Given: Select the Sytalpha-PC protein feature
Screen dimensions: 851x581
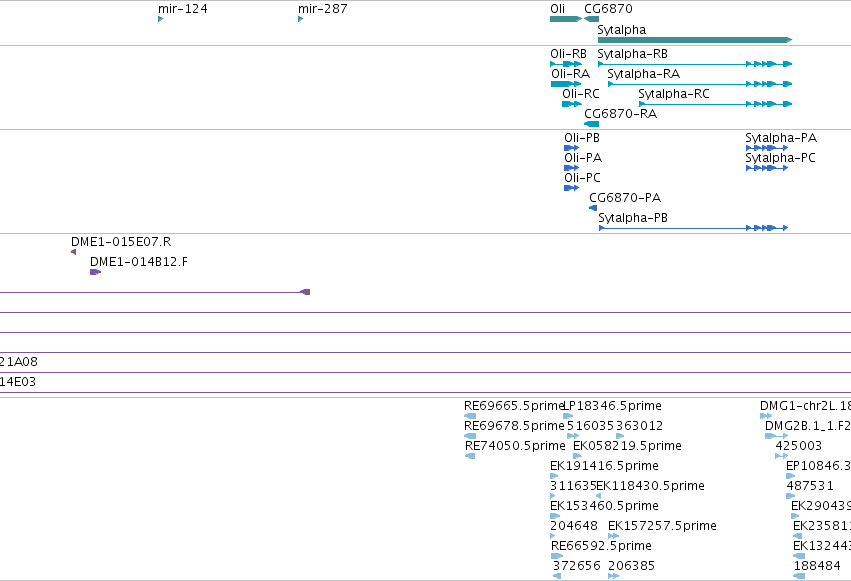Looking at the screenshot, I should point(767,168).
